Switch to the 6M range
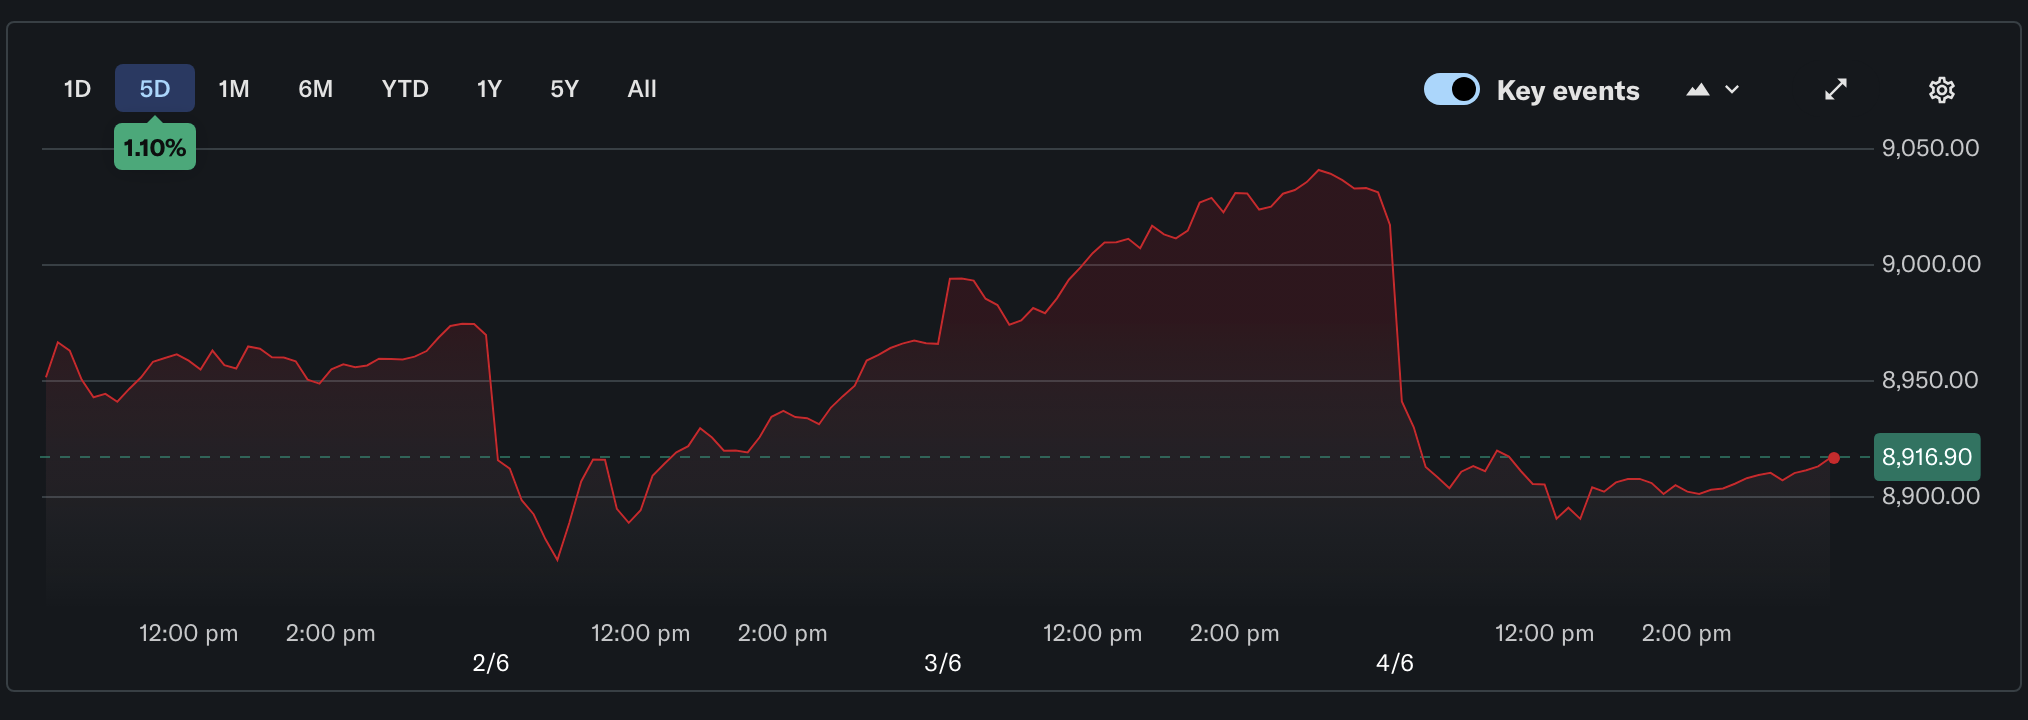 pos(316,89)
